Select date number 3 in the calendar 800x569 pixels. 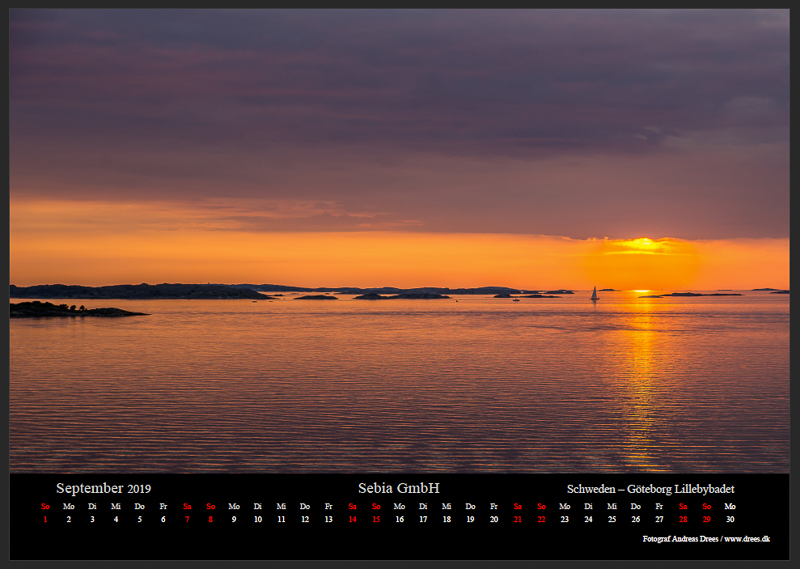(92, 519)
